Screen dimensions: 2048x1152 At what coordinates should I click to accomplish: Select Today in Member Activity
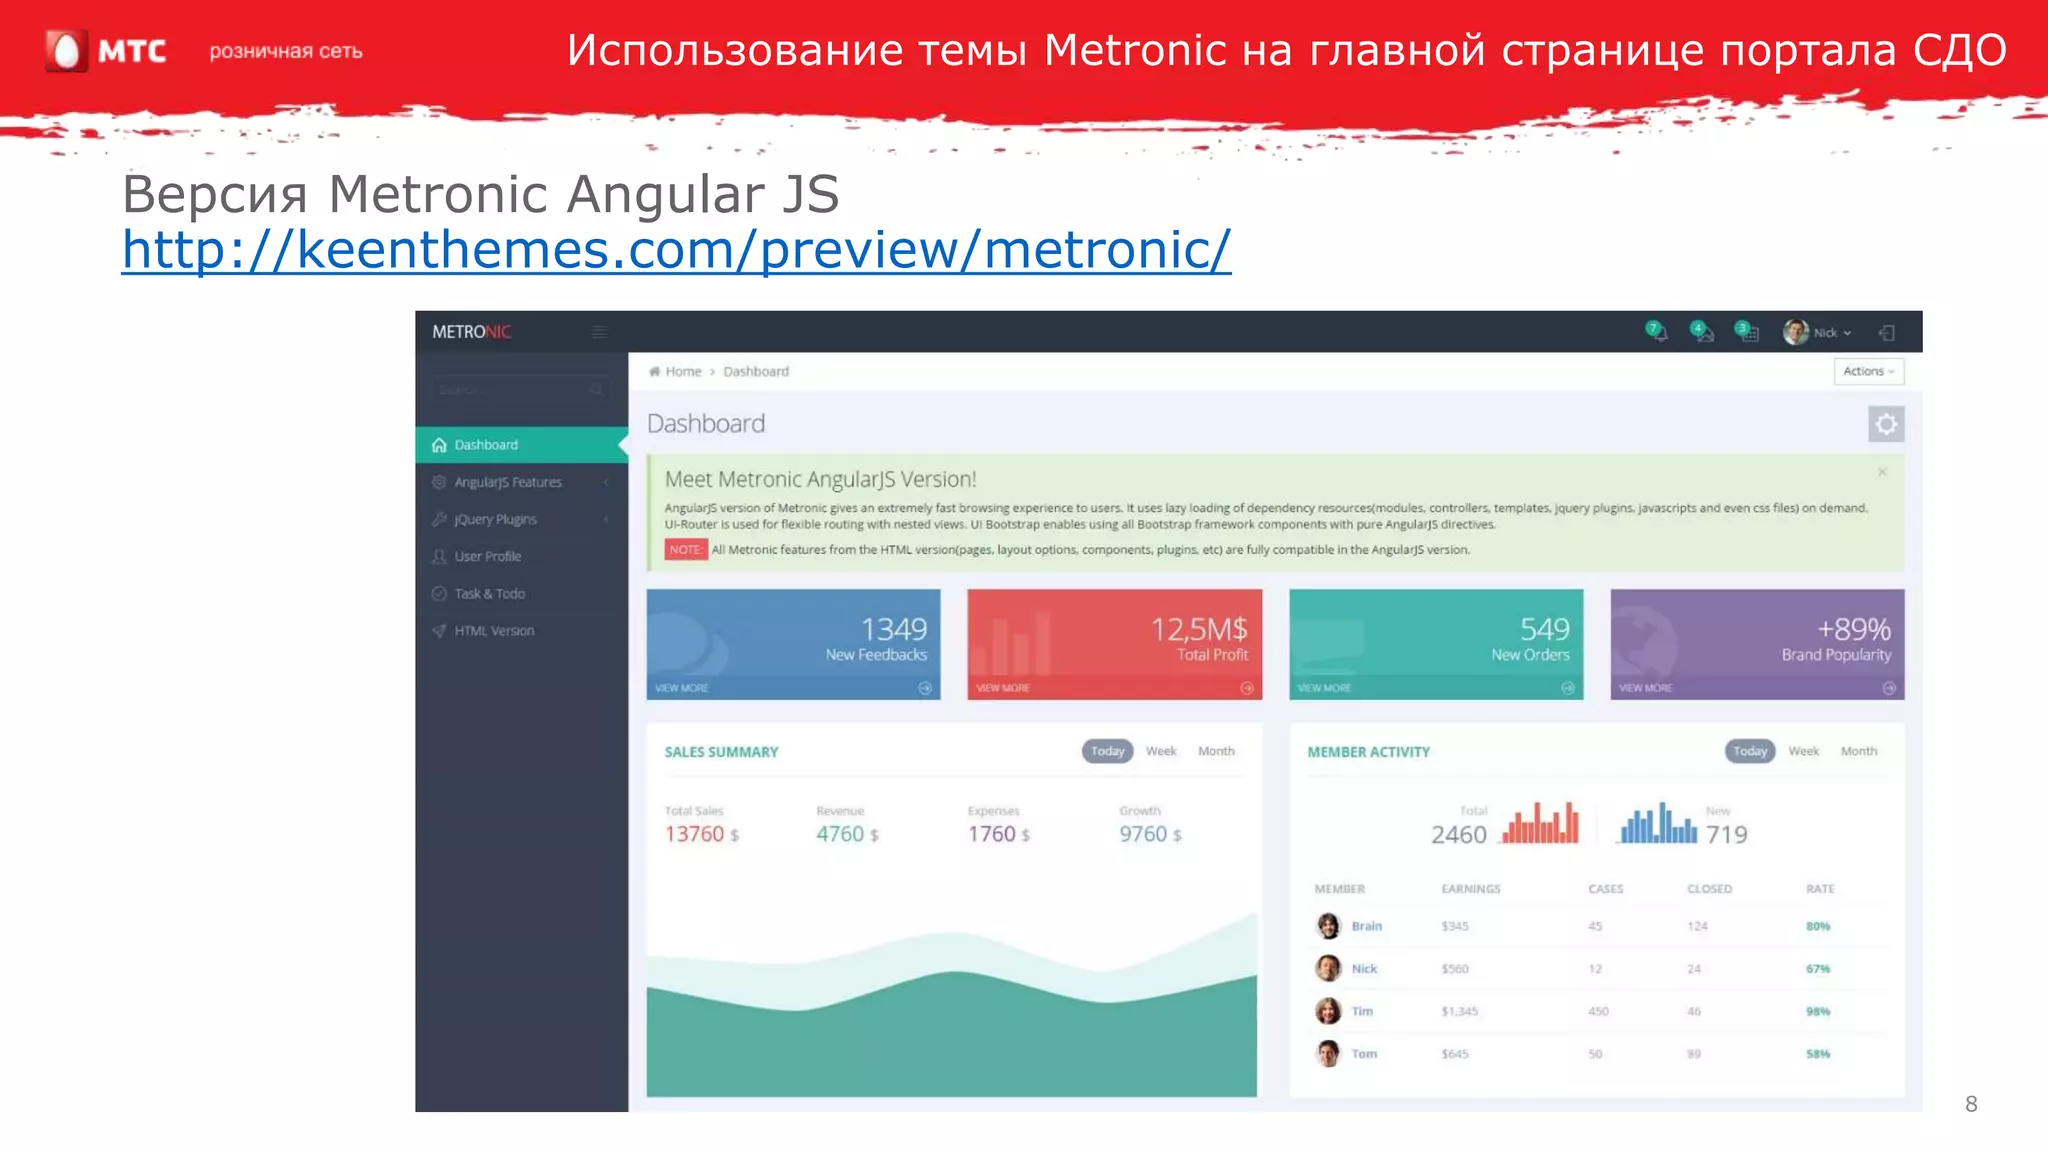[x=1750, y=751]
